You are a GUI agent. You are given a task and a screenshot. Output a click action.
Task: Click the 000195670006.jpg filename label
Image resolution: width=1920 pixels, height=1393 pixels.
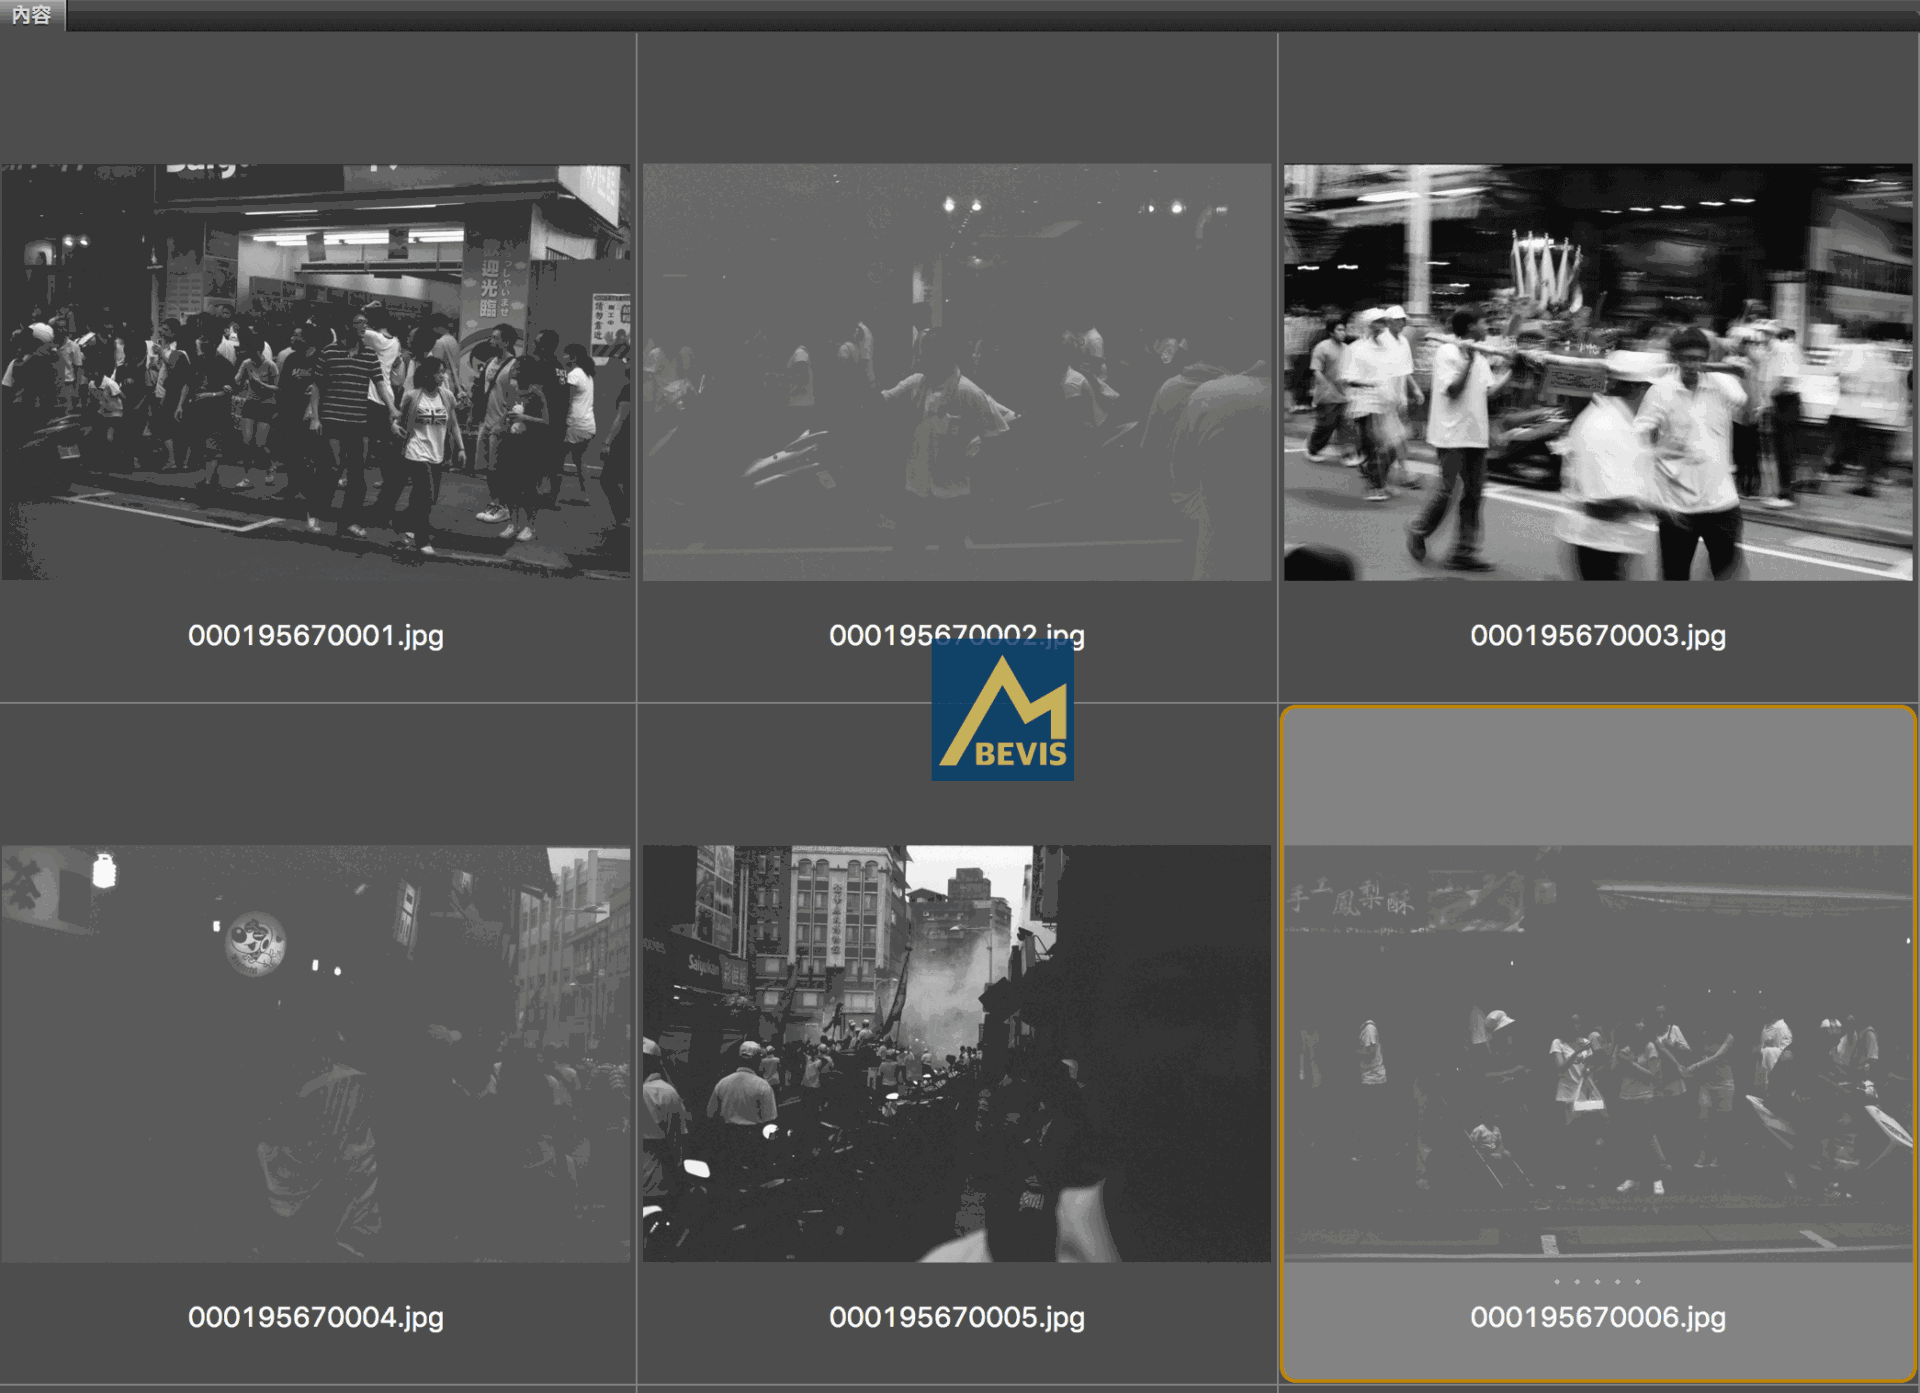(1598, 1317)
